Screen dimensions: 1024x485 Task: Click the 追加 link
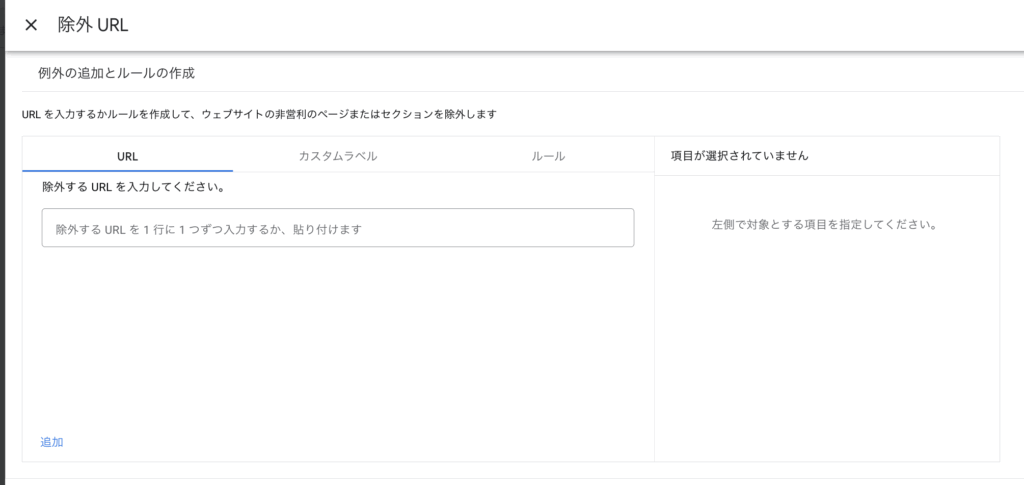point(52,442)
